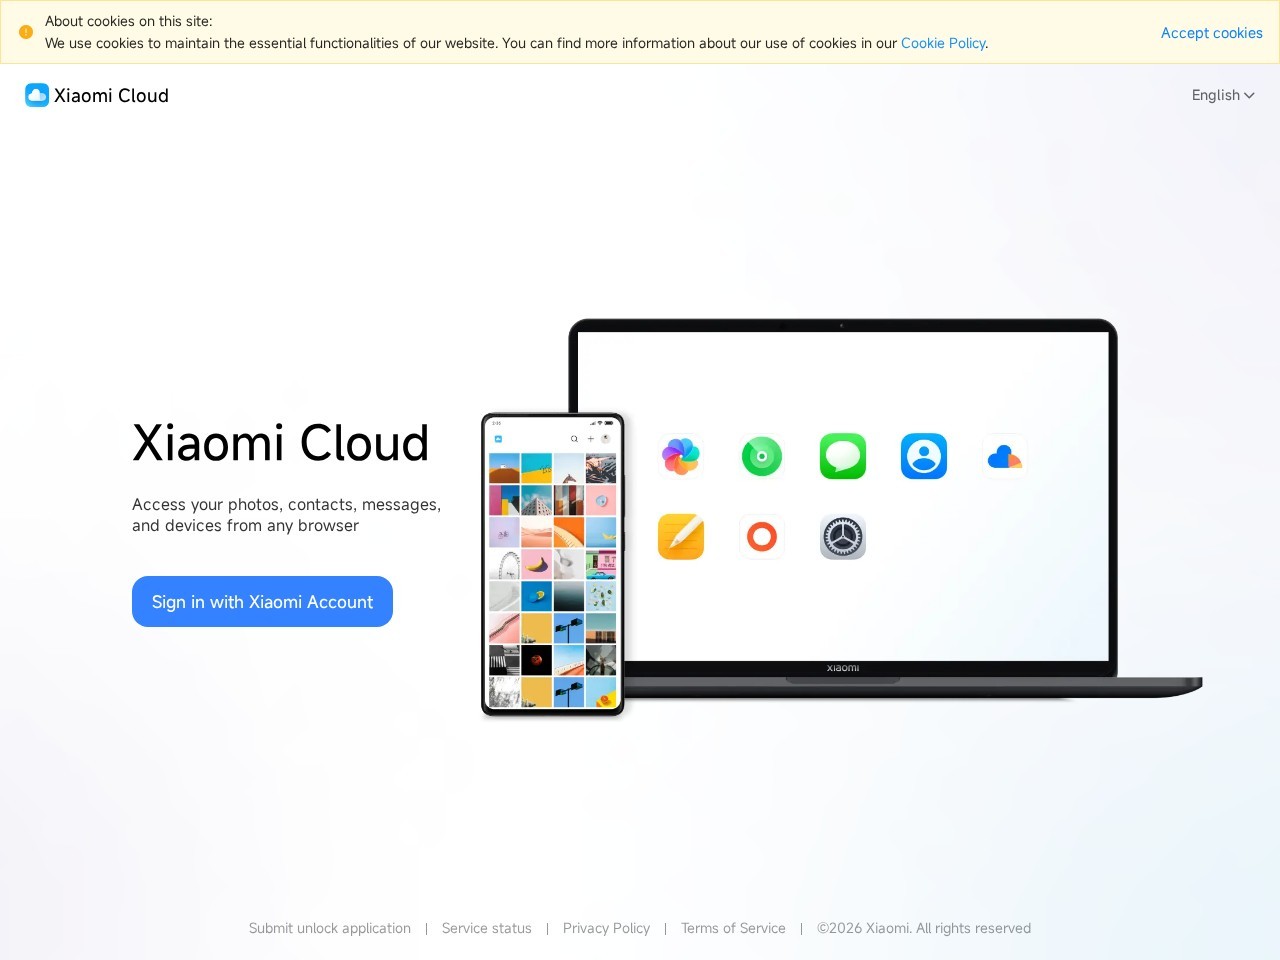
Task: Open the English language dropdown
Action: (1222, 95)
